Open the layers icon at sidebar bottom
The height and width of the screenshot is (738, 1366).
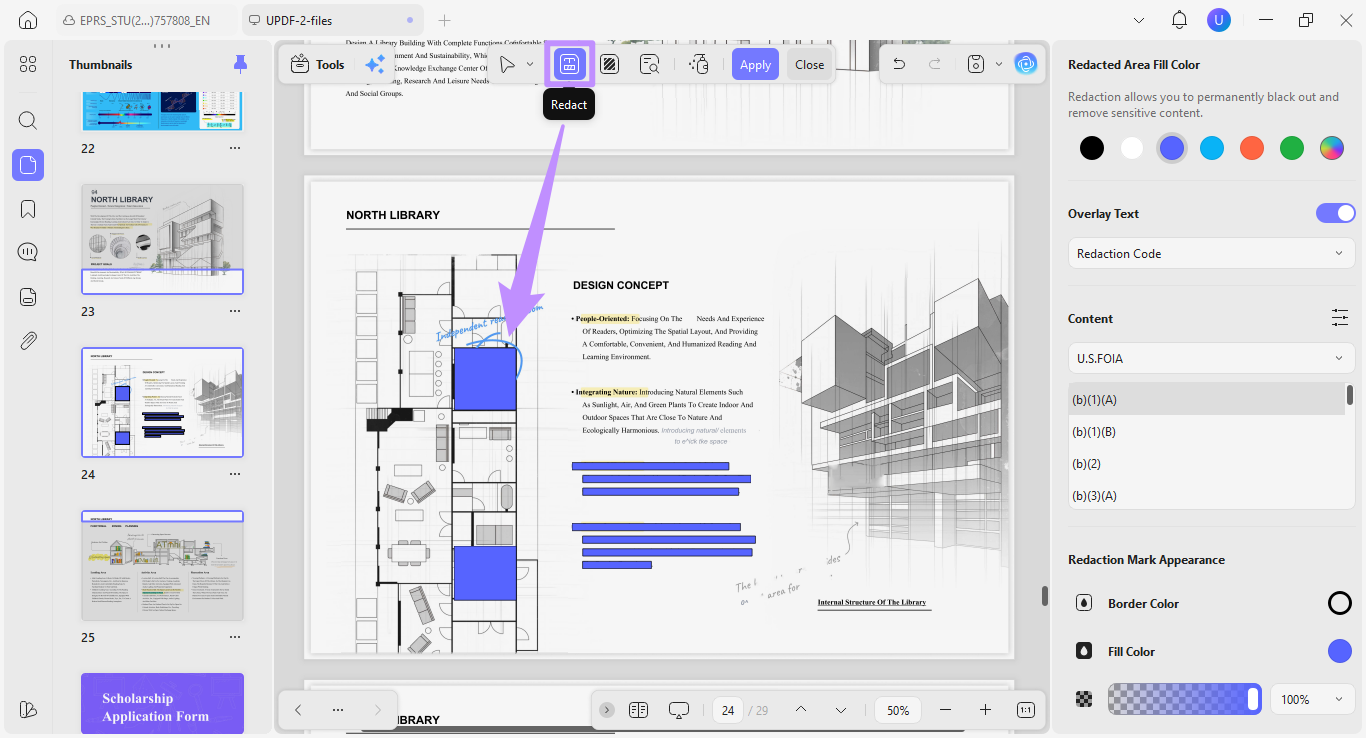pyautogui.click(x=28, y=709)
